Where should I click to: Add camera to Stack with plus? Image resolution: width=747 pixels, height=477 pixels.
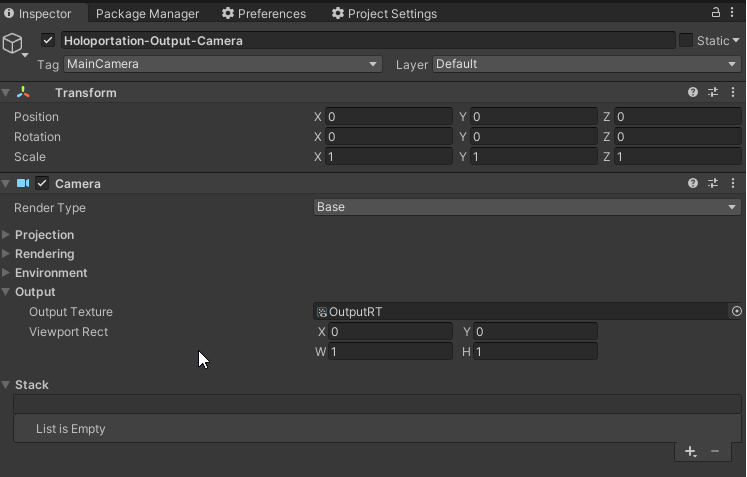click(x=690, y=451)
